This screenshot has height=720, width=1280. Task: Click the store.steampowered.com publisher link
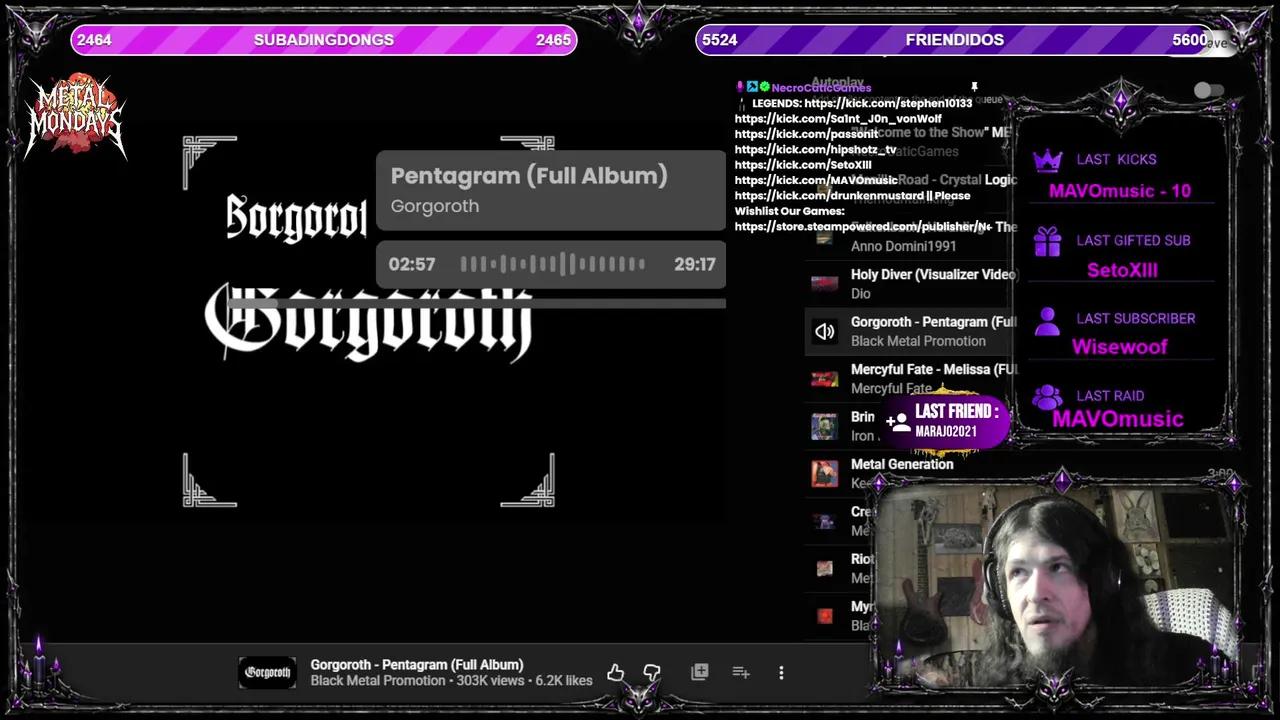[x=863, y=227]
